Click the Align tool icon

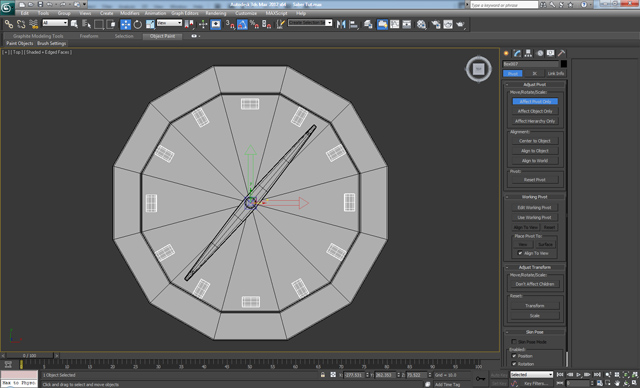353,24
